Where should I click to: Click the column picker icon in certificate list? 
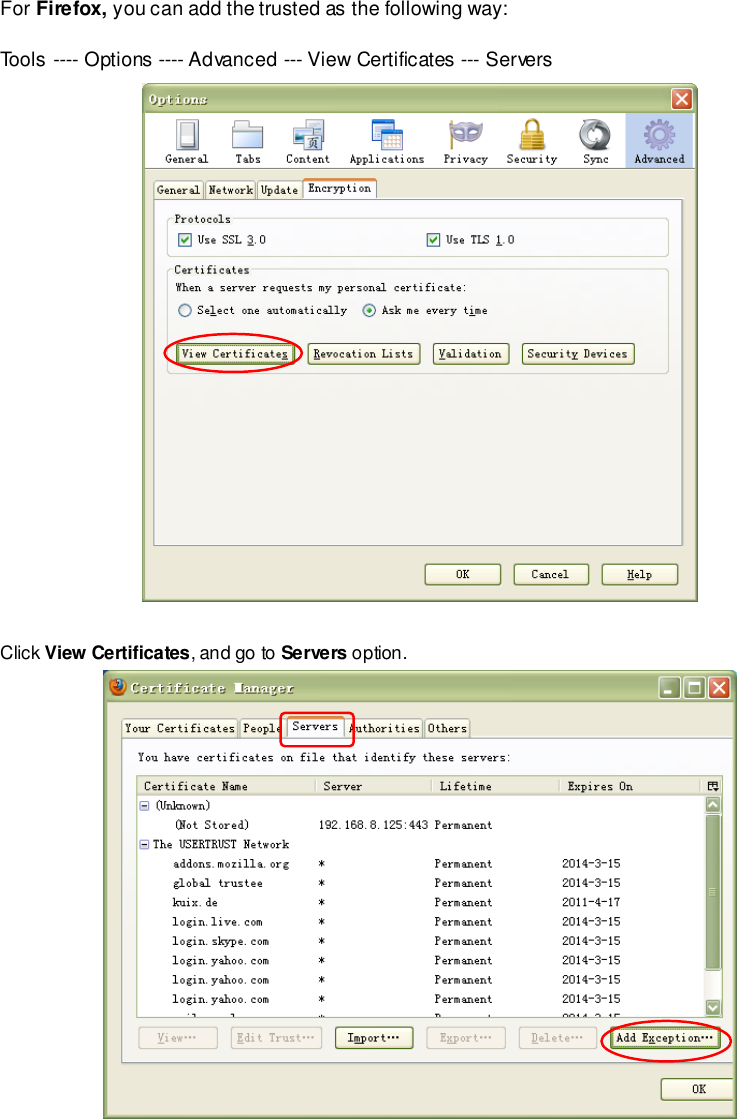pos(712,786)
